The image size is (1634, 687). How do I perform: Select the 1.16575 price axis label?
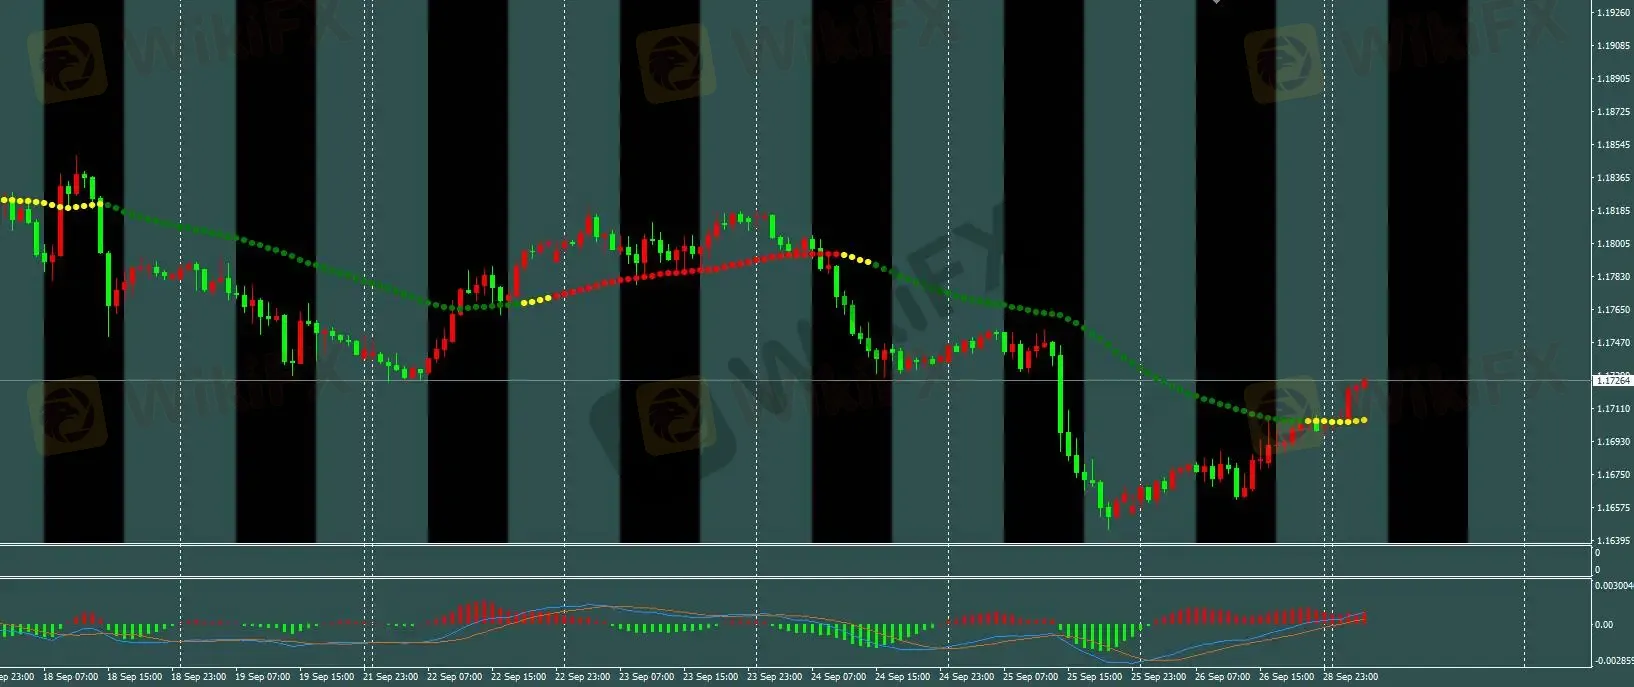tap(1612, 508)
